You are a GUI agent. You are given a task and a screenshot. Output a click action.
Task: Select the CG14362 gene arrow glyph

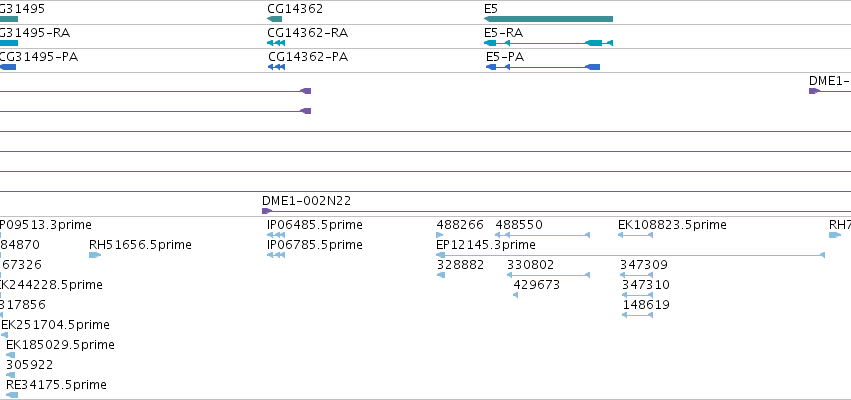pyautogui.click(x=275, y=19)
